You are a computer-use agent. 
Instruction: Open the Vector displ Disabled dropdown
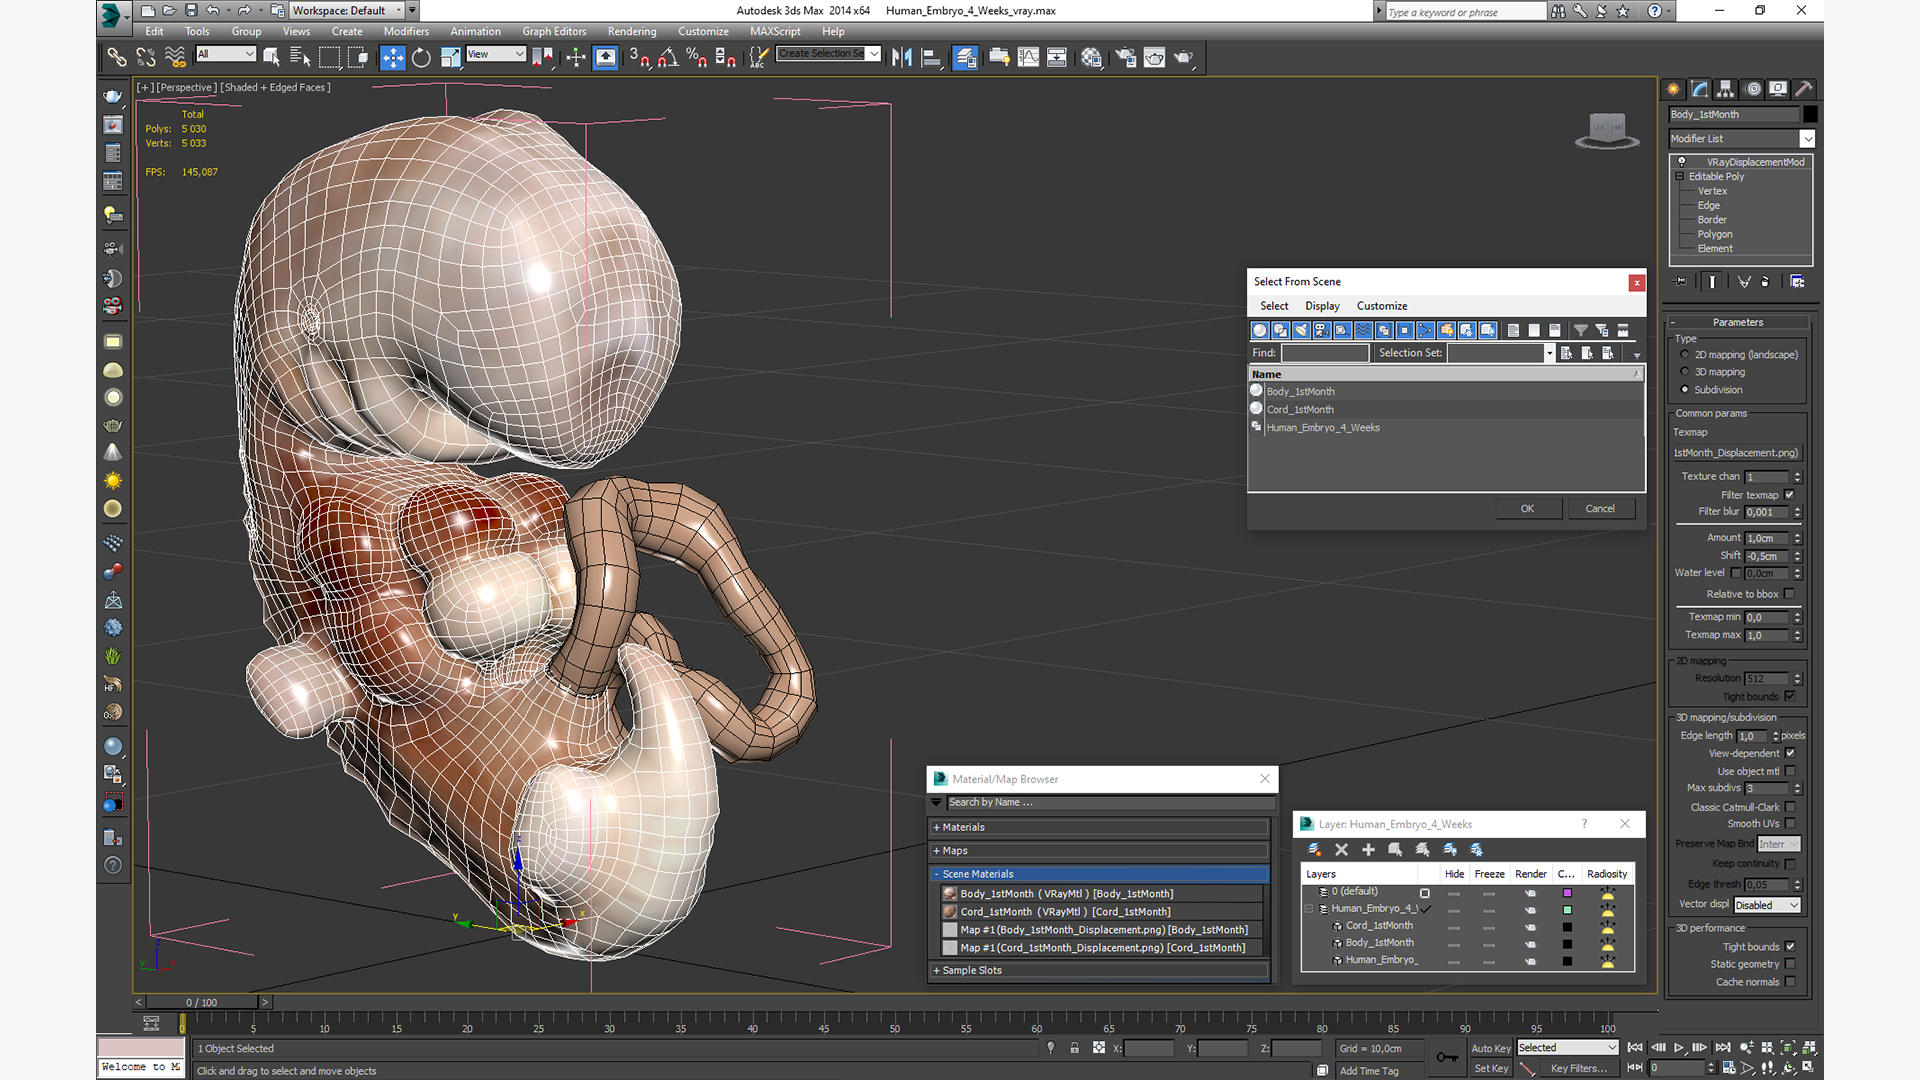click(1767, 905)
